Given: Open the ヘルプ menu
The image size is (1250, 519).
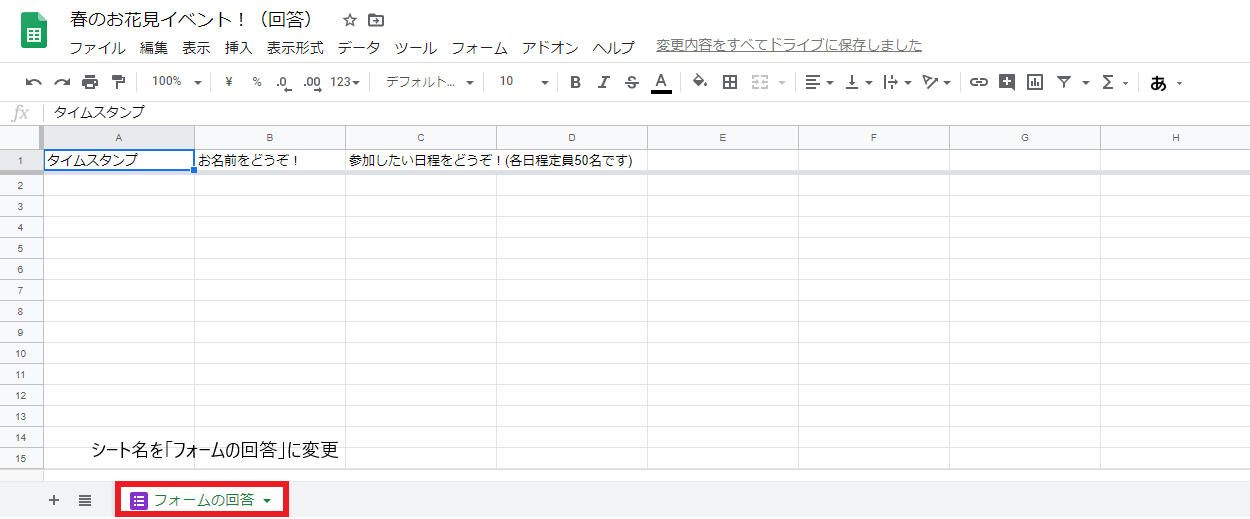Looking at the screenshot, I should pyautogui.click(x=614, y=47).
